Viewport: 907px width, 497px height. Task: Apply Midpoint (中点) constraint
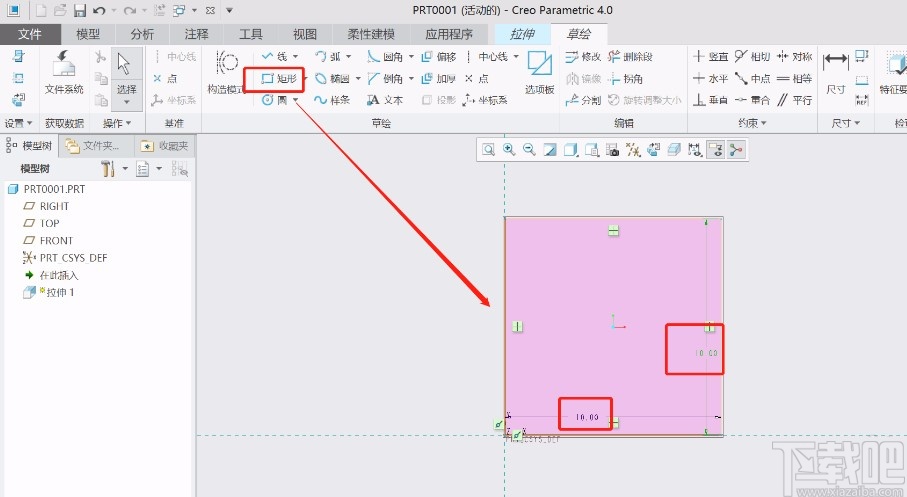tap(753, 79)
